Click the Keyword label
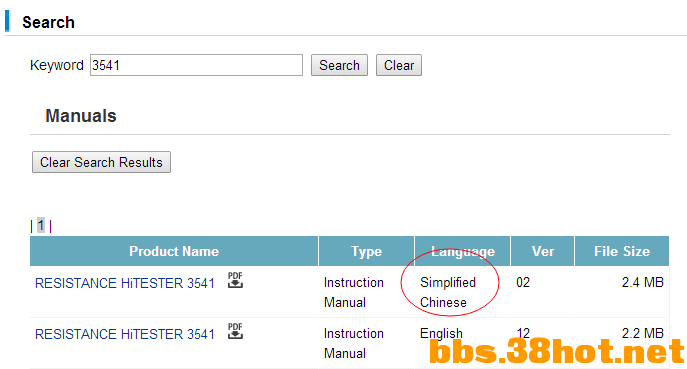The height and width of the screenshot is (369, 687). 57,65
